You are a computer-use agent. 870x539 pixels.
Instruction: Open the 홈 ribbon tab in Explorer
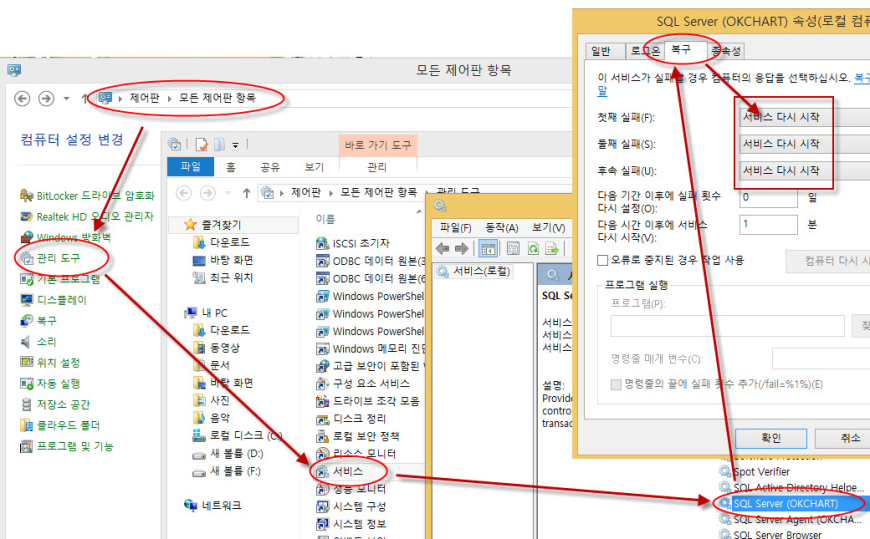tap(231, 167)
